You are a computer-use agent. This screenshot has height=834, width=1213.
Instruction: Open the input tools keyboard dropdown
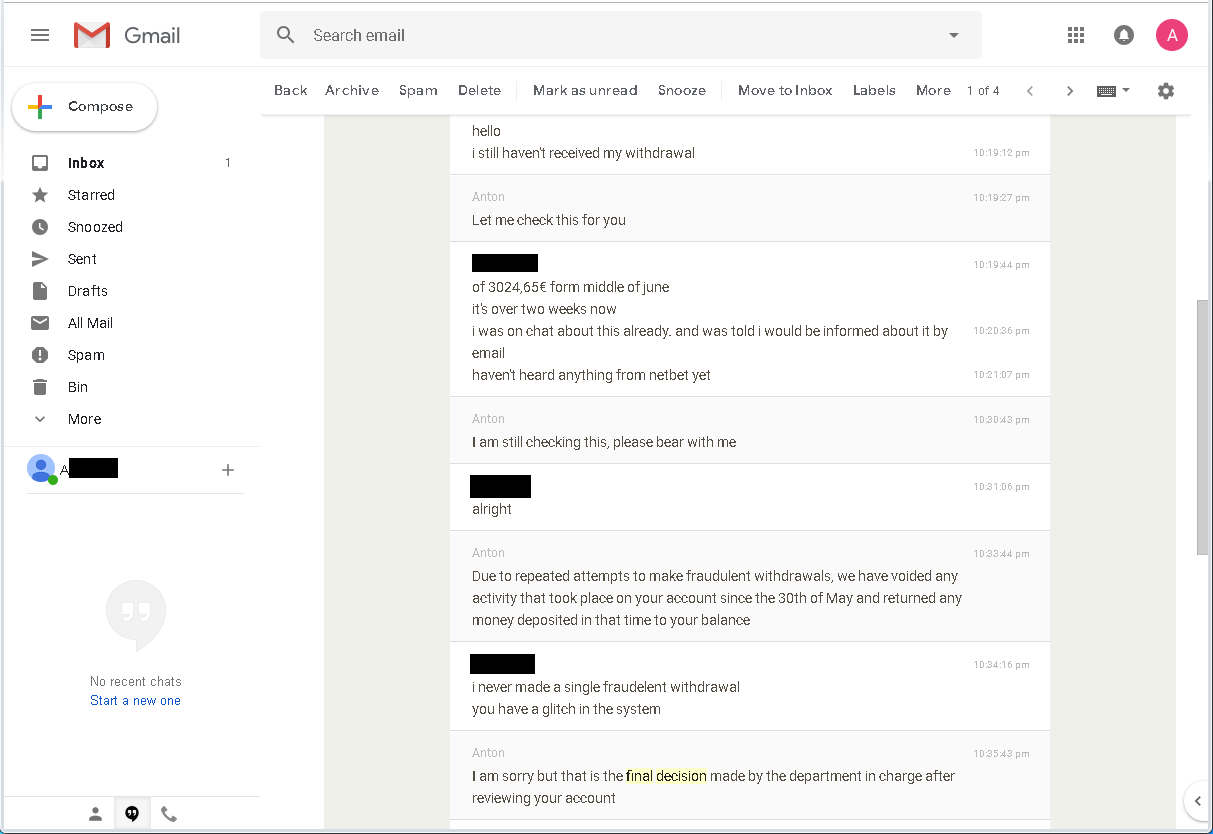1113,91
